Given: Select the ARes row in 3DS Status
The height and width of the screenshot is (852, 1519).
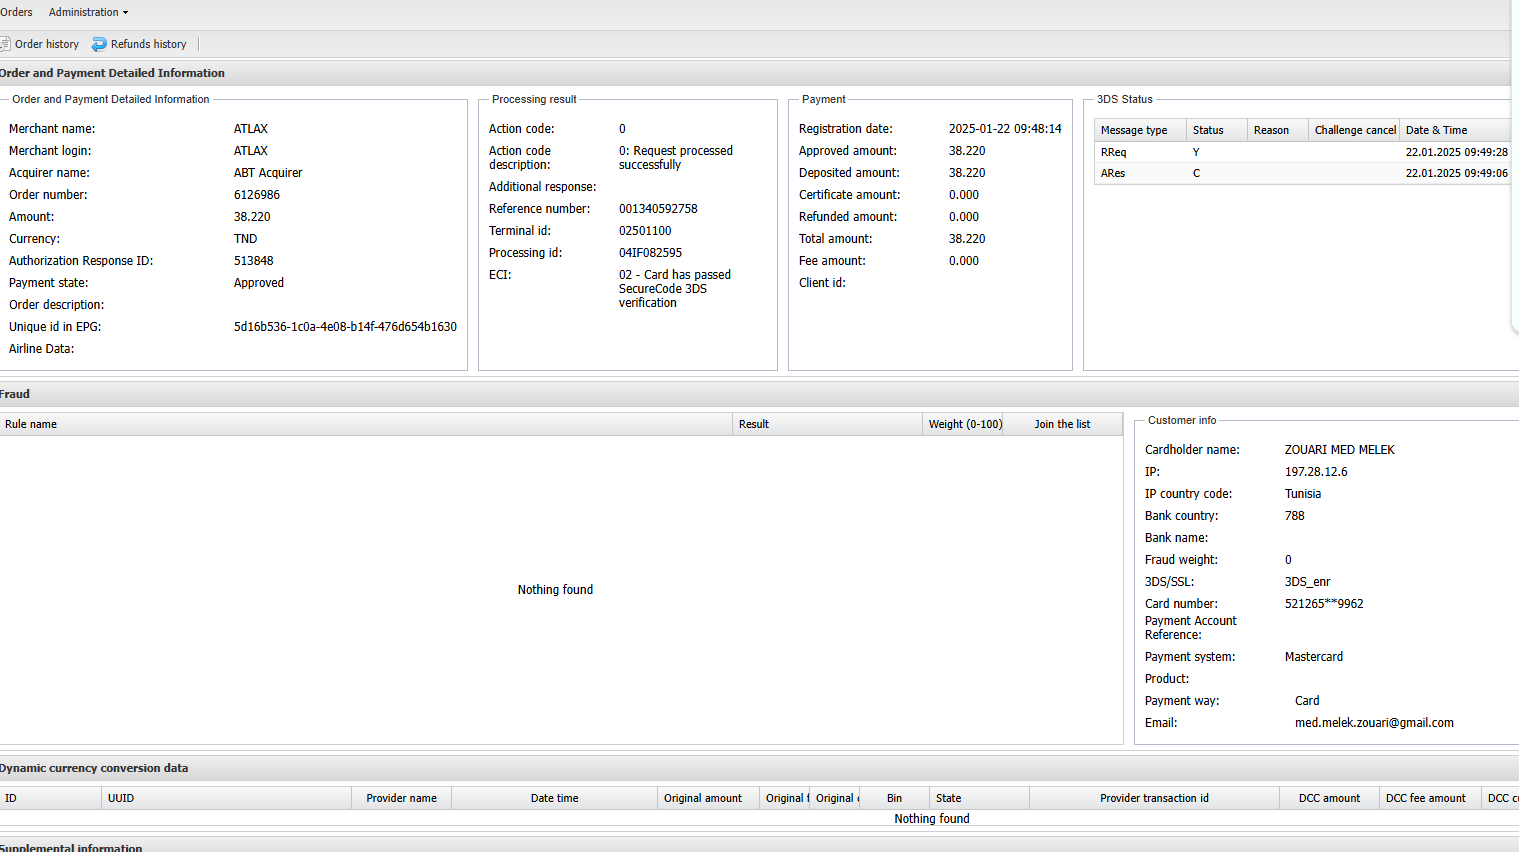Looking at the screenshot, I should click(1113, 173).
